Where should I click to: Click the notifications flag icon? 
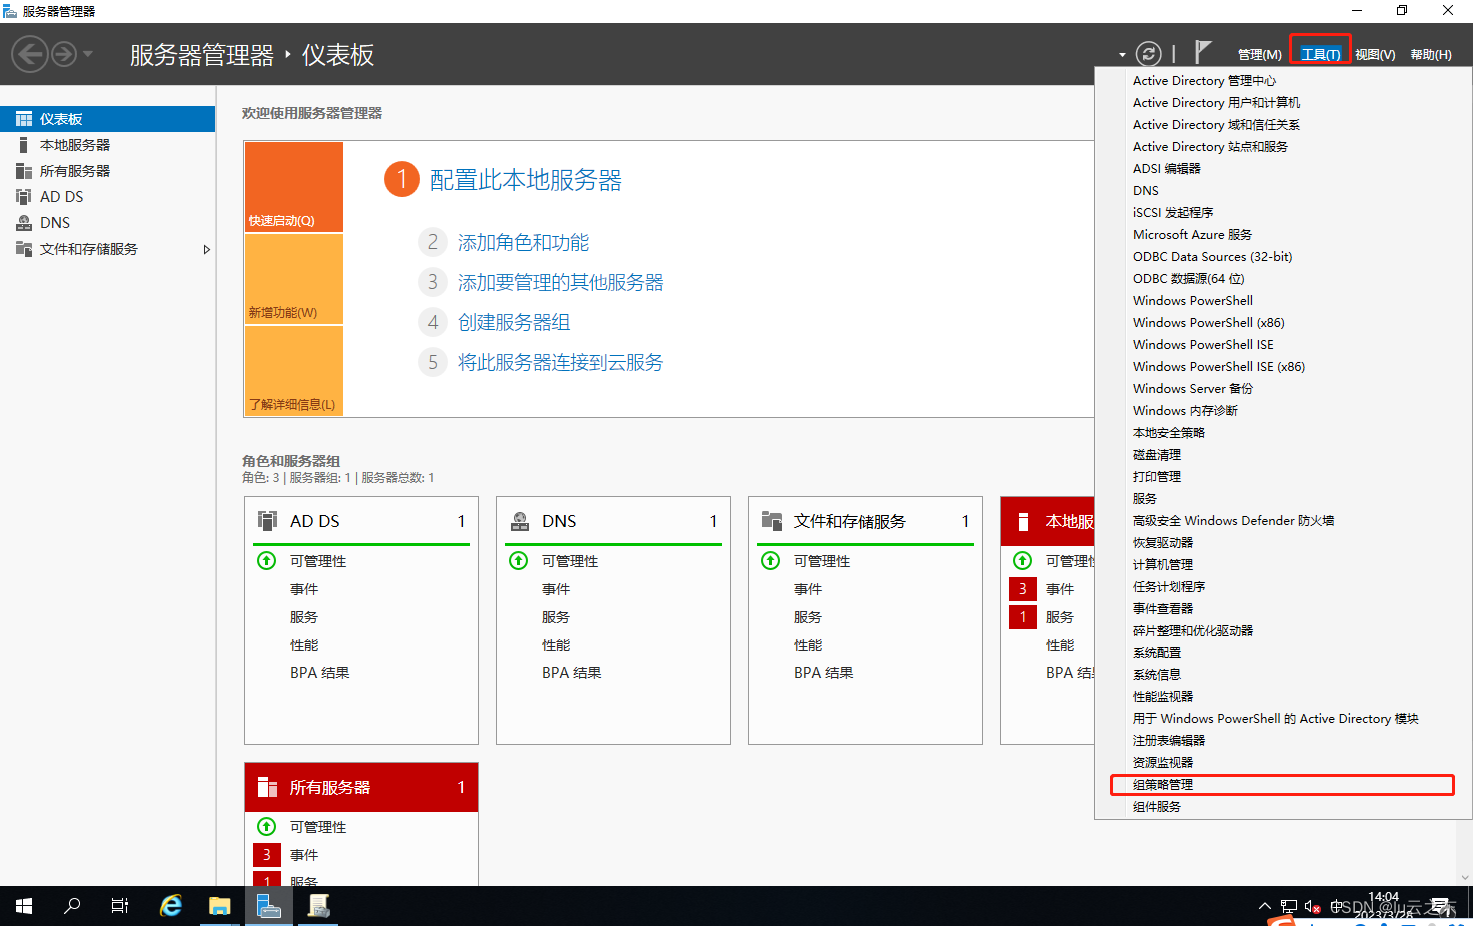point(1201,52)
